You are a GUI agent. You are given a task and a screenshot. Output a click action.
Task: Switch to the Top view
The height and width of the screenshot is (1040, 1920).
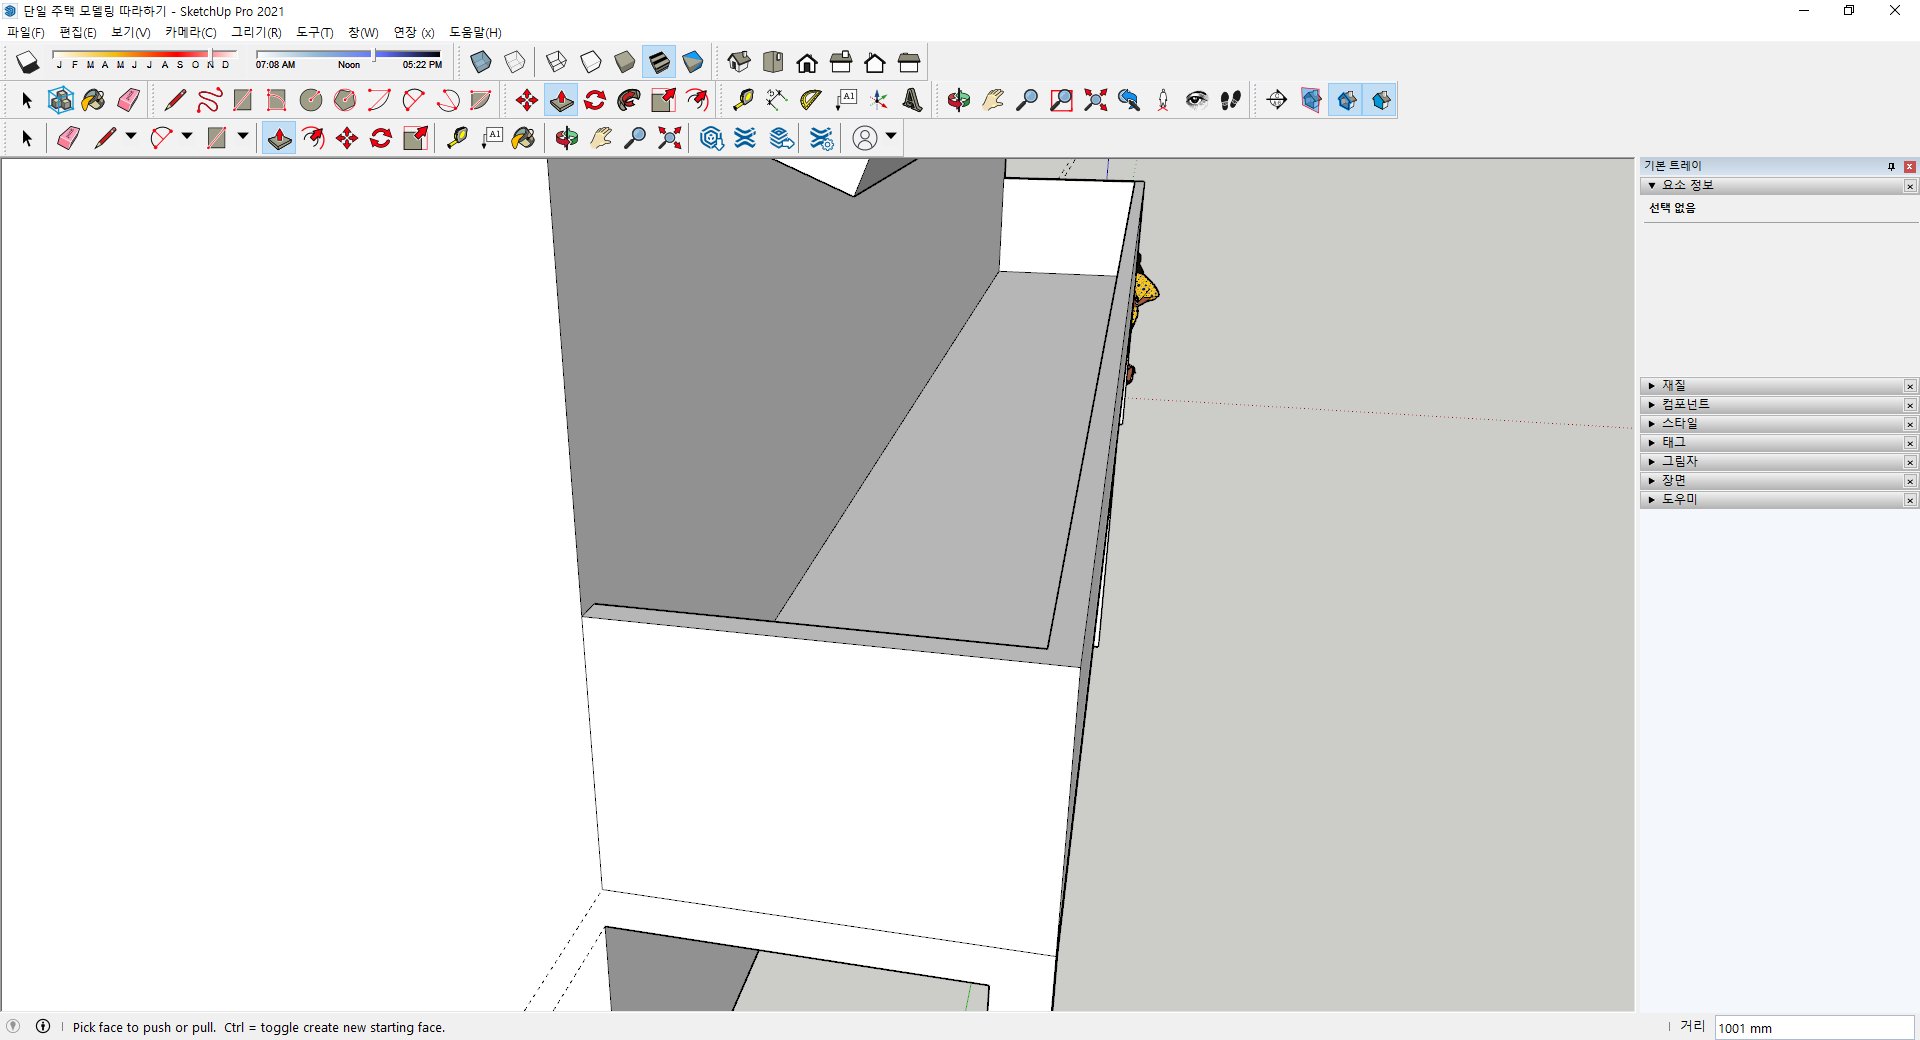click(x=773, y=63)
